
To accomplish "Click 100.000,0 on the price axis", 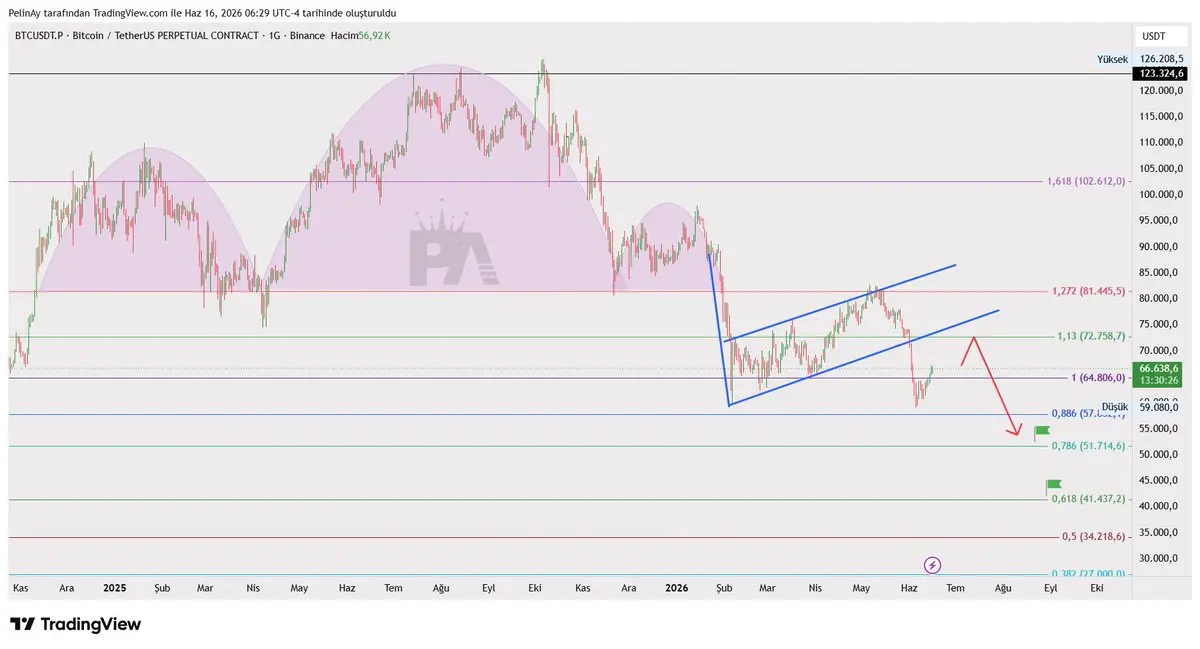I will (1162, 194).
